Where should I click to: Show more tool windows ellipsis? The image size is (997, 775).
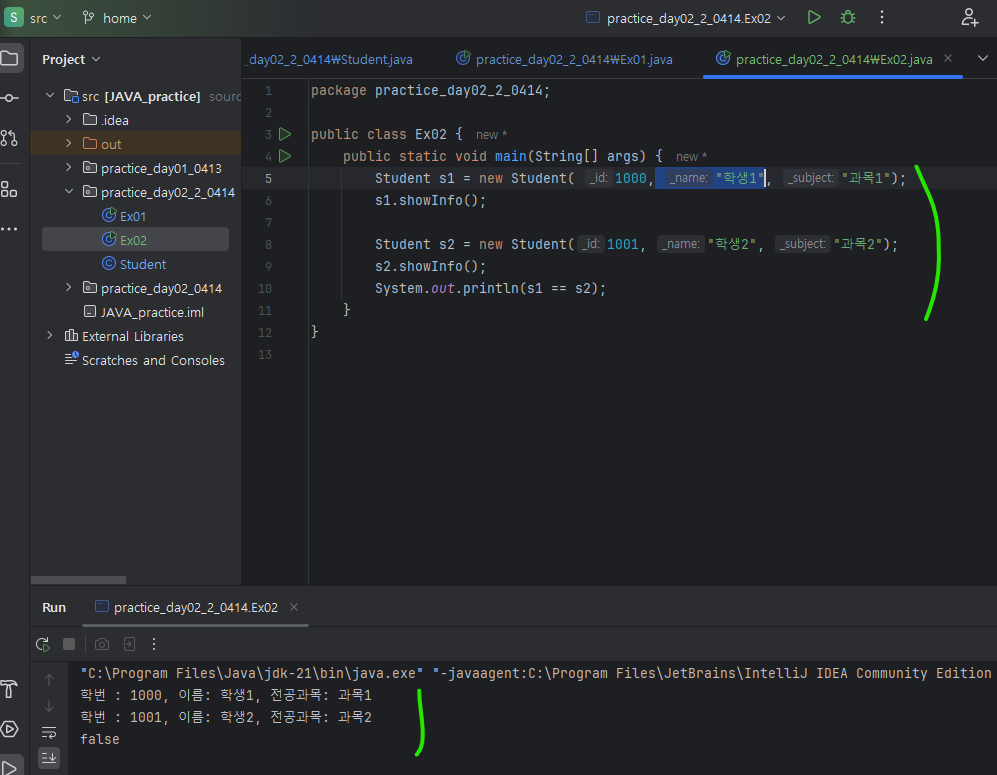pos(9,229)
